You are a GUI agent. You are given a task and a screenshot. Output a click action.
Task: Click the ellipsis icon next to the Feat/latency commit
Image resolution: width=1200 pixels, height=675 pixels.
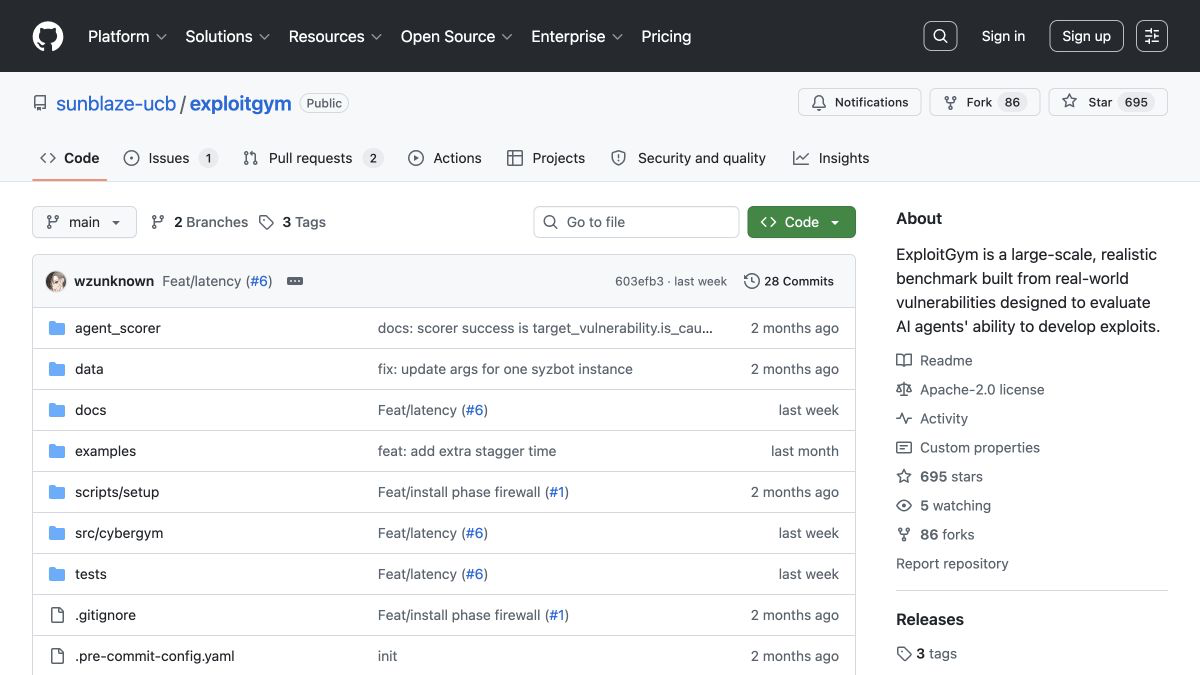pos(295,281)
